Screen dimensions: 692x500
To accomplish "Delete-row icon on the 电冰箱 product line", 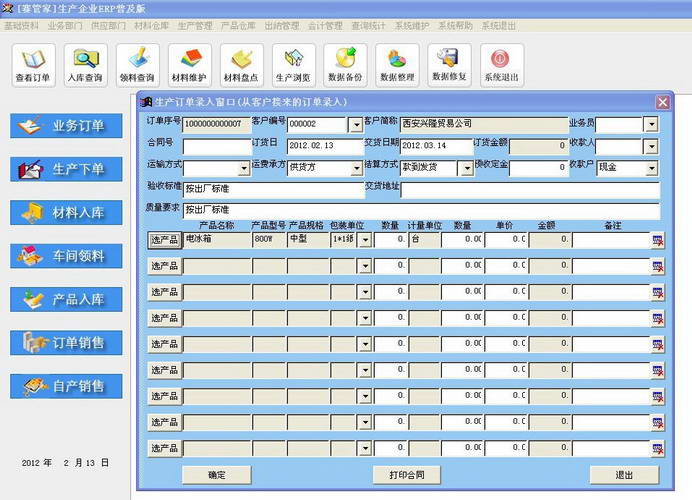I will click(x=658, y=241).
